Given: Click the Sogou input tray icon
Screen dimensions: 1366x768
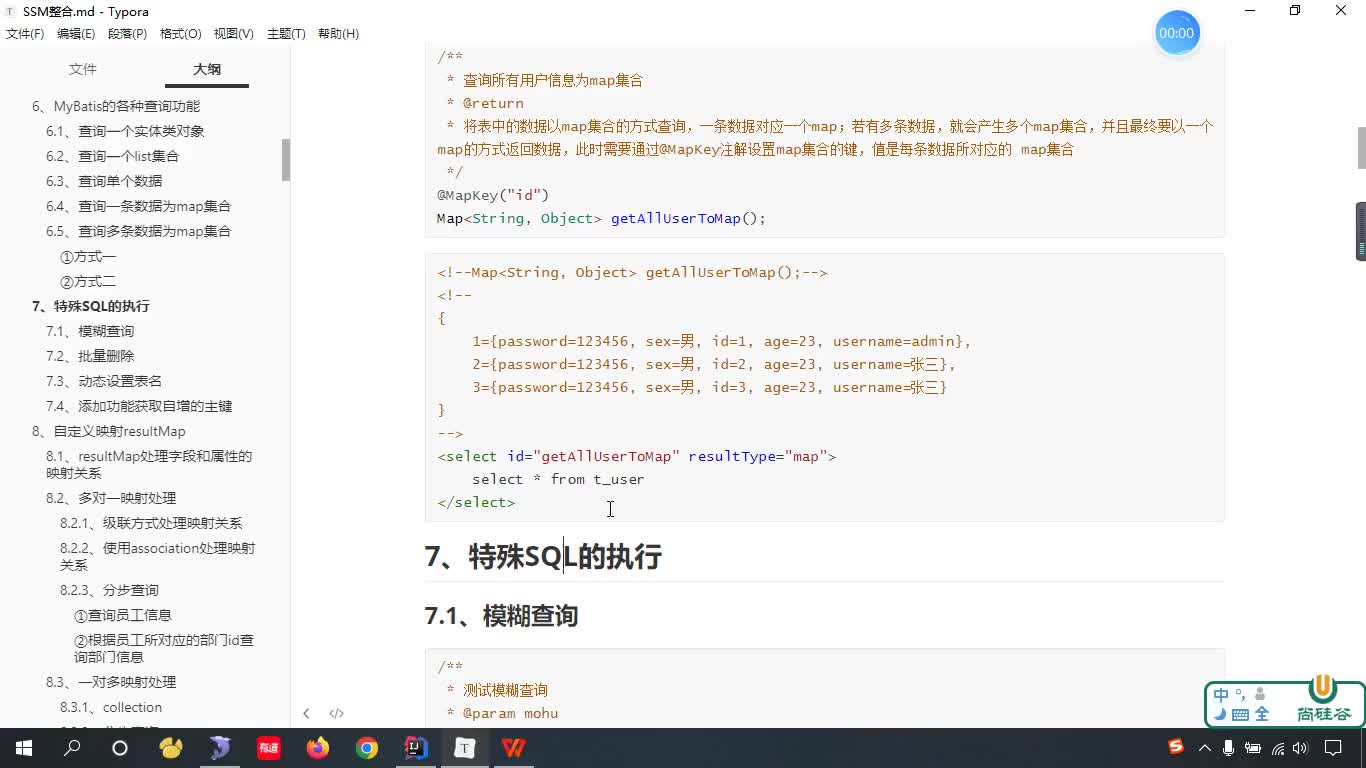Looking at the screenshot, I should pos(1177,747).
